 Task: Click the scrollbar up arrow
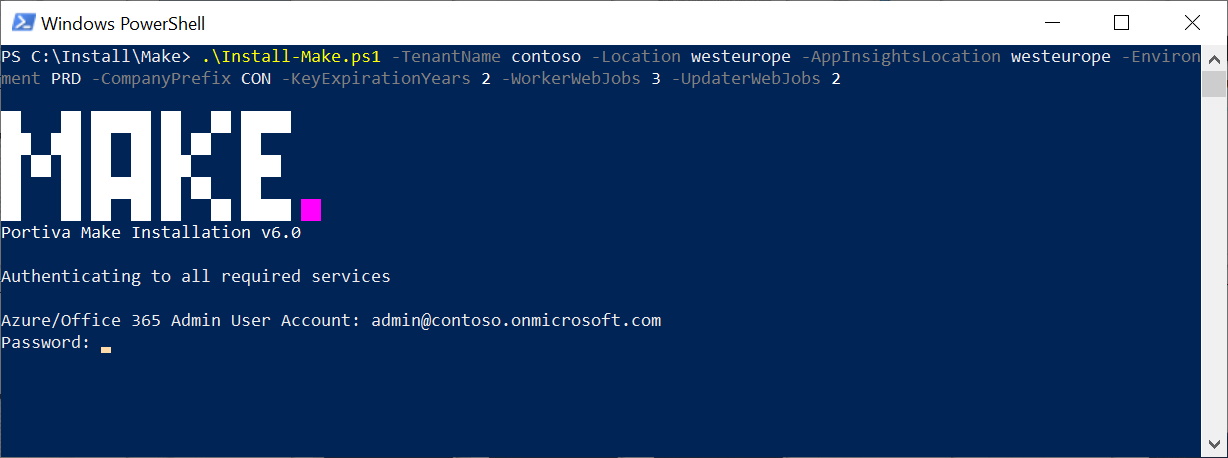[x=1215, y=57]
